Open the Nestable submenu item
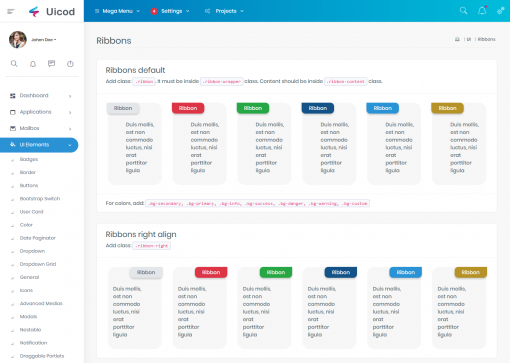This screenshot has height=363, width=510. pyautogui.click(x=30, y=330)
